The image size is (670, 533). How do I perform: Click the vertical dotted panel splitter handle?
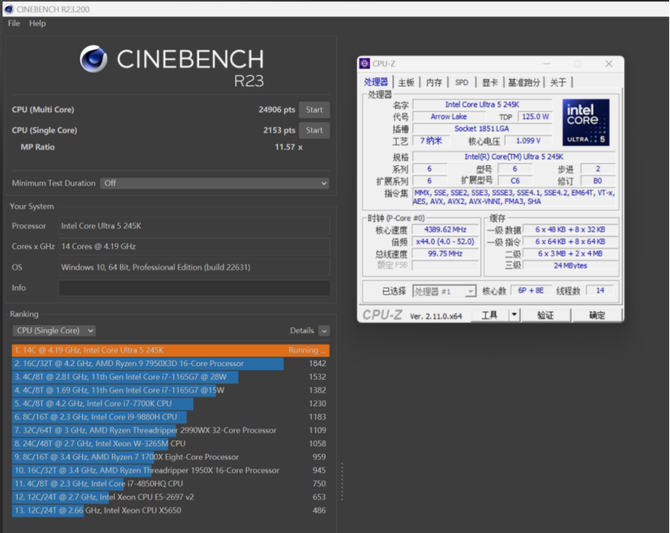pyautogui.click(x=342, y=481)
